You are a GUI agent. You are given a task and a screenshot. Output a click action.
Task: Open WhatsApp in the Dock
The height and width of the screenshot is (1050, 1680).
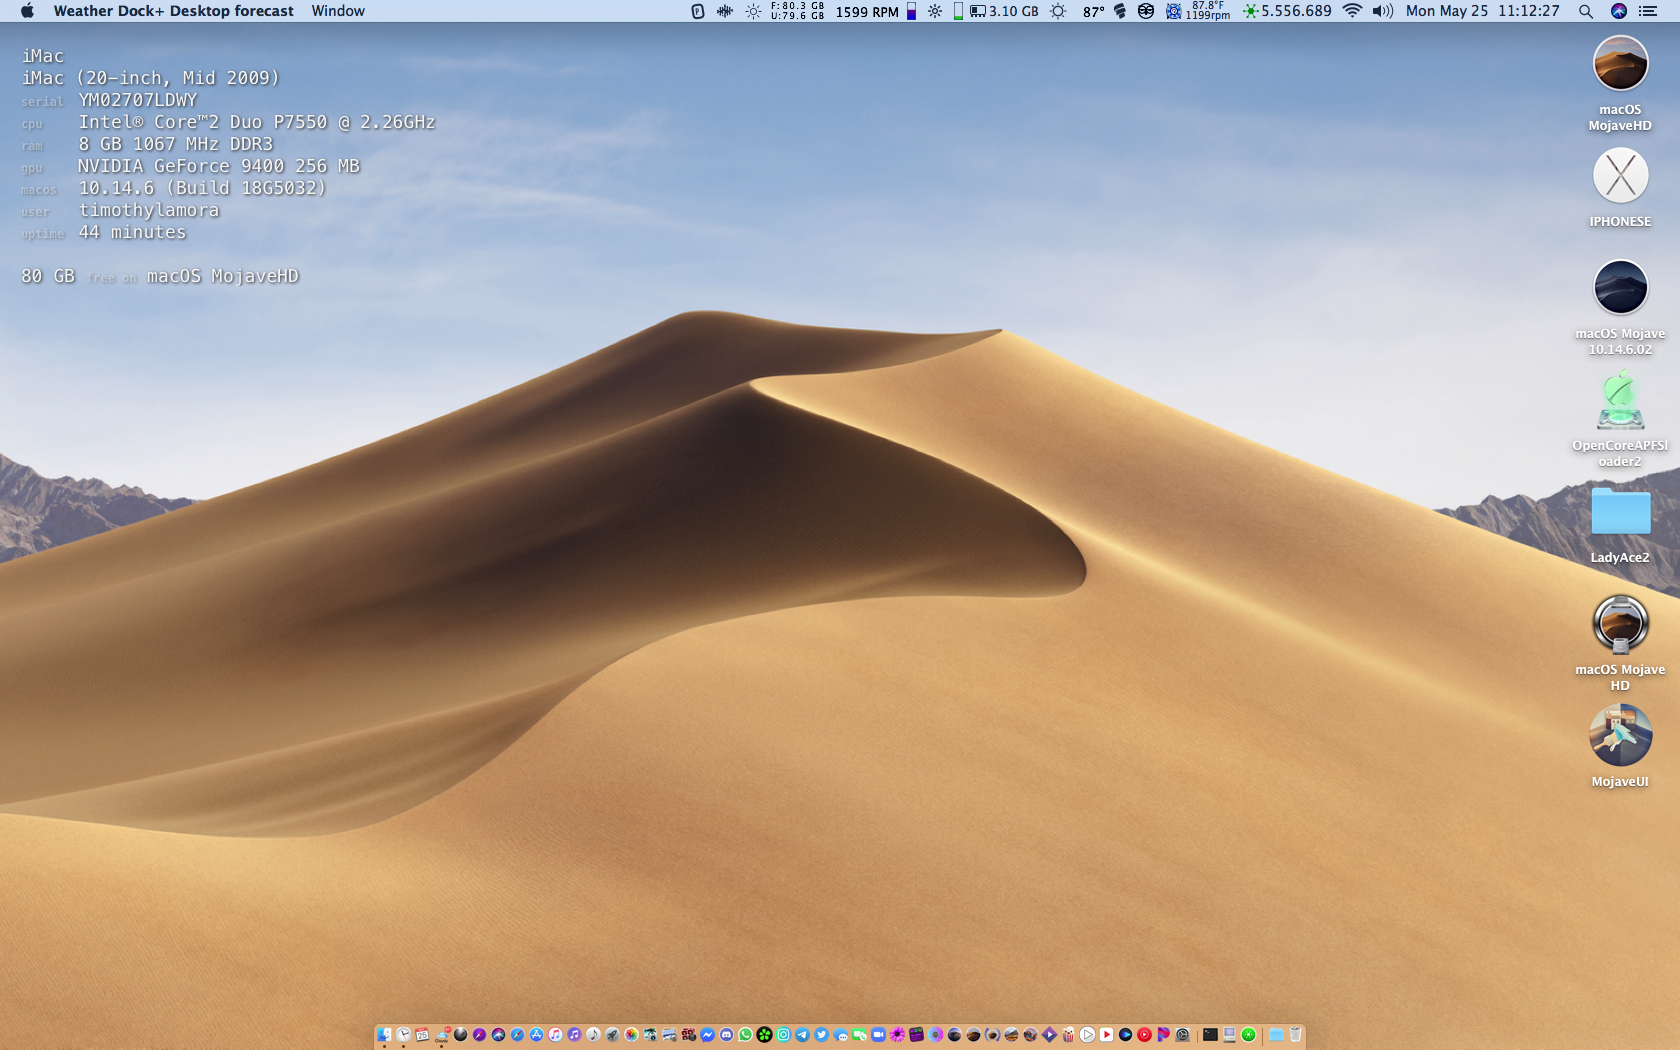click(746, 1035)
